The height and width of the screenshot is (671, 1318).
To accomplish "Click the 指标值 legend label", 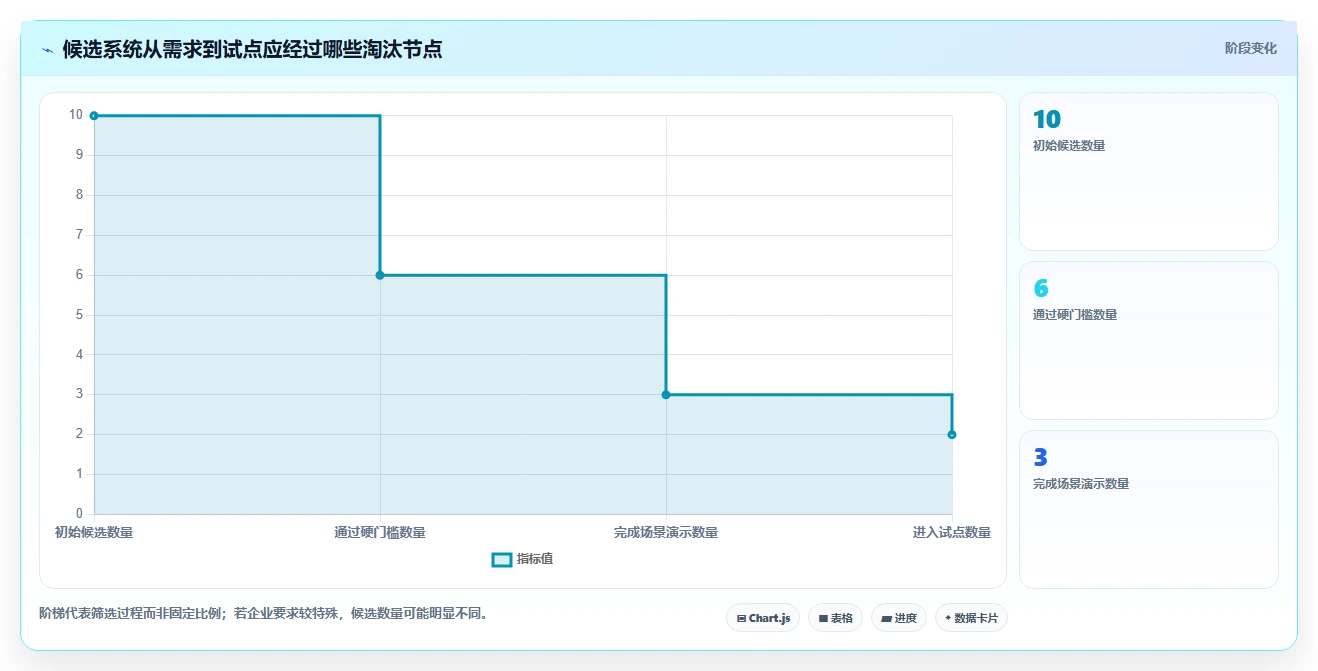I will (535, 559).
